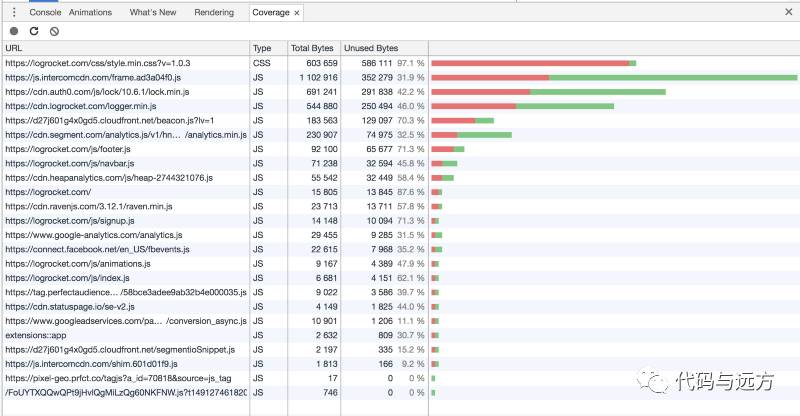Select the frame.ad3a04f0.js row

click(401, 78)
